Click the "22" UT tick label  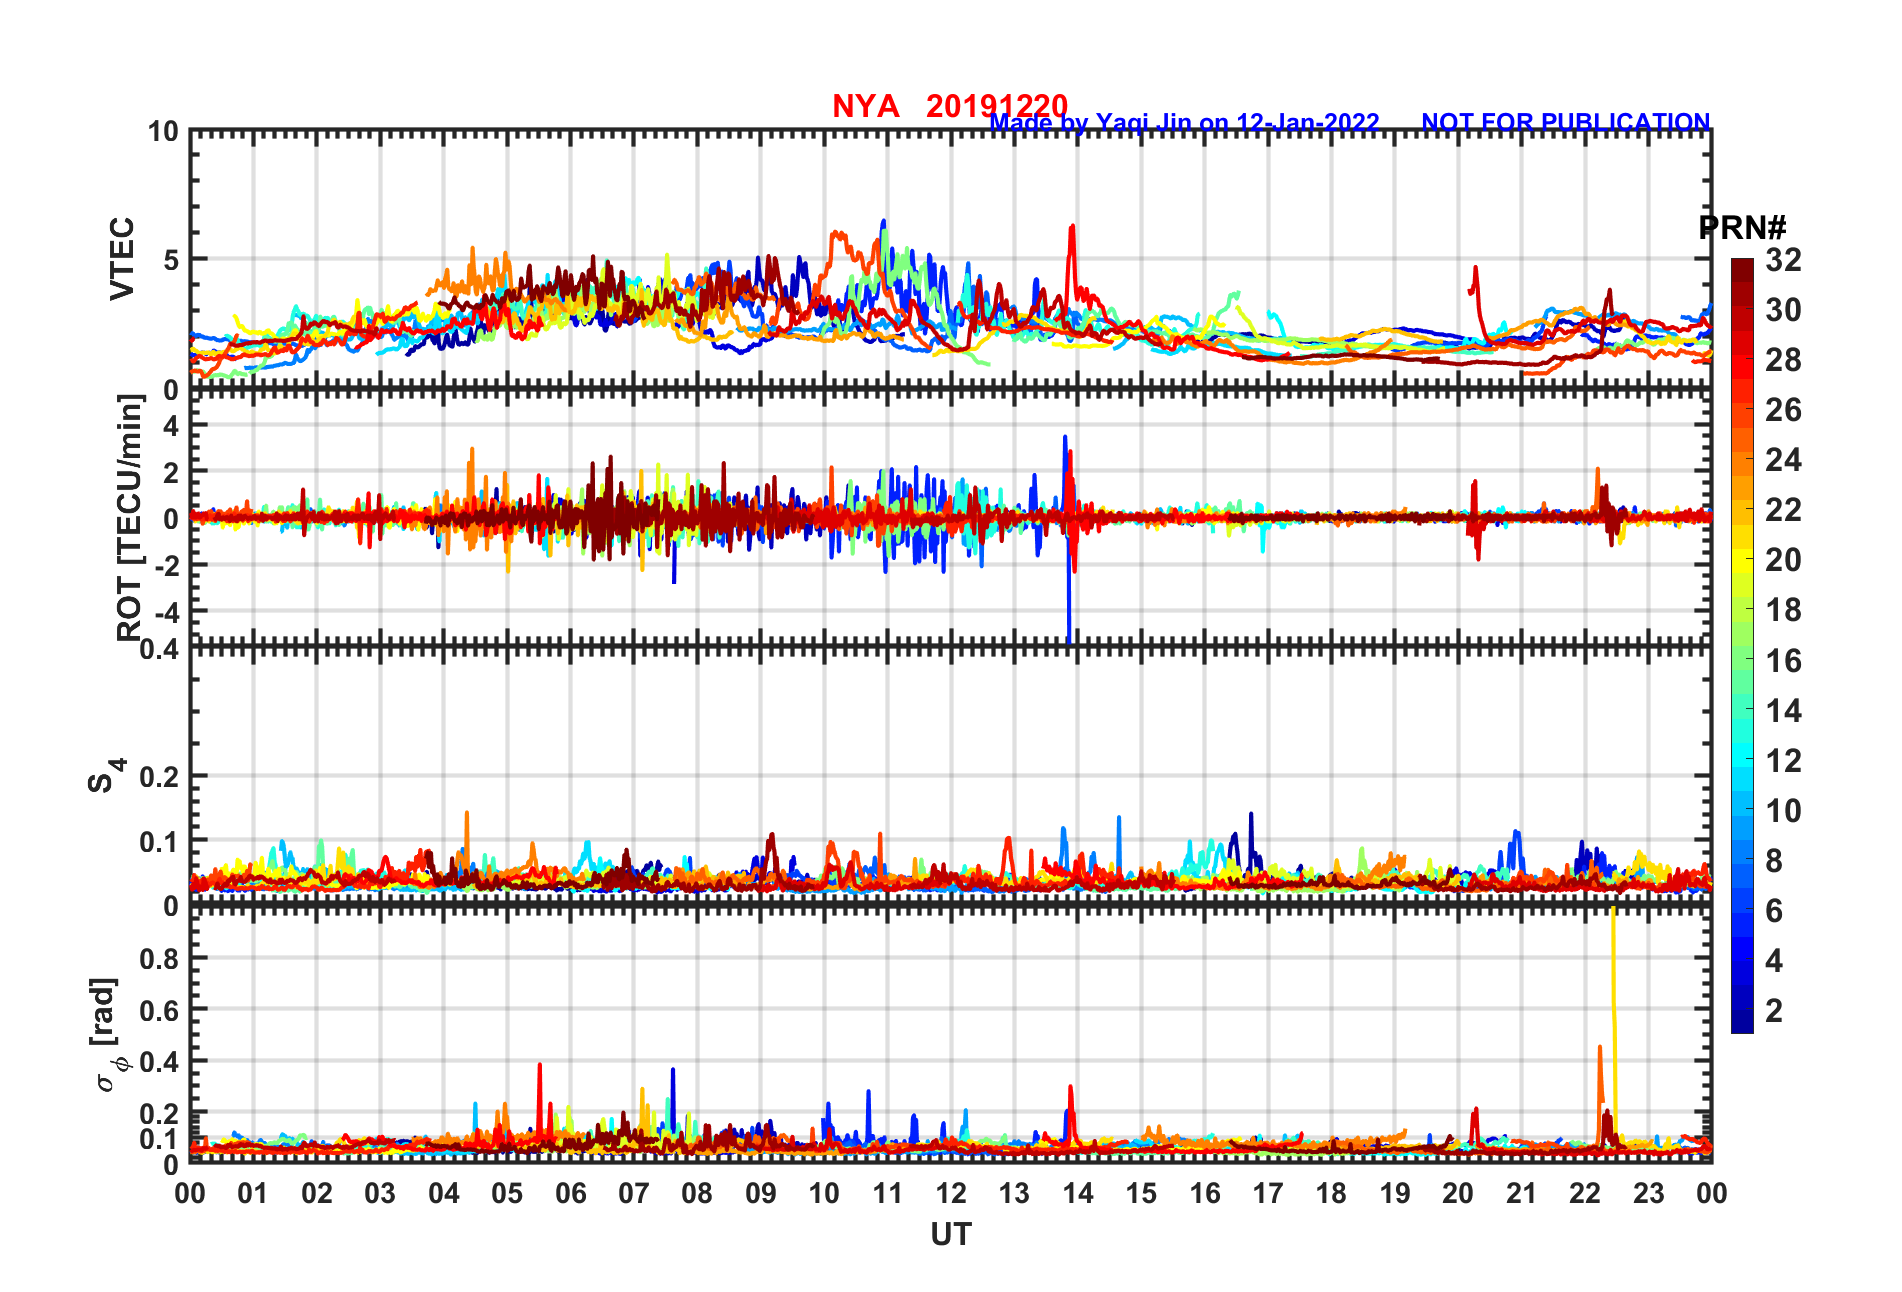click(1585, 1193)
